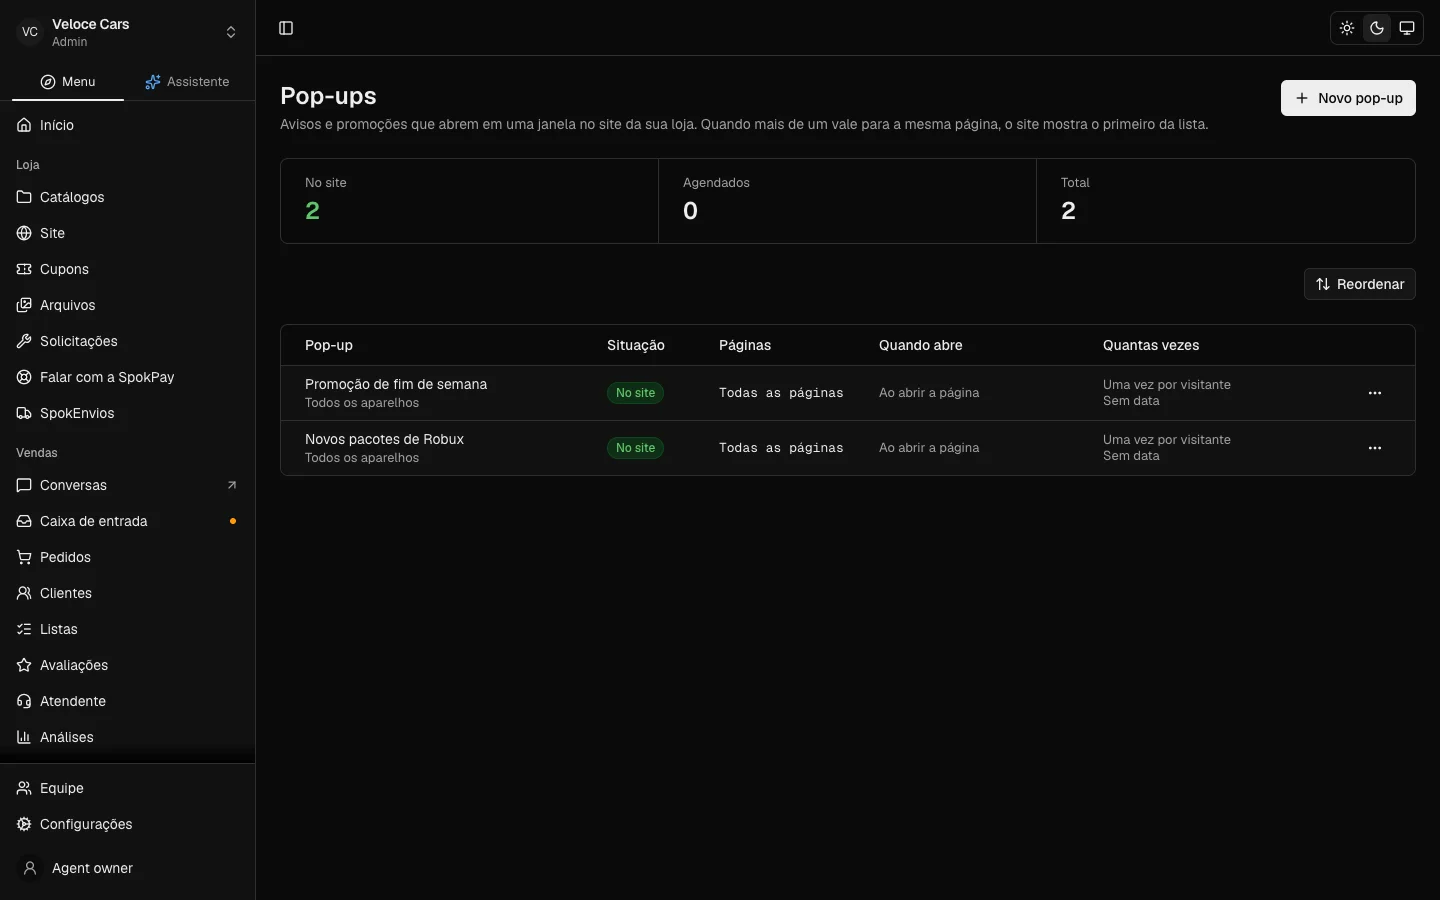
Task: Open Caixa de entrada inbox icon
Action: 24,521
